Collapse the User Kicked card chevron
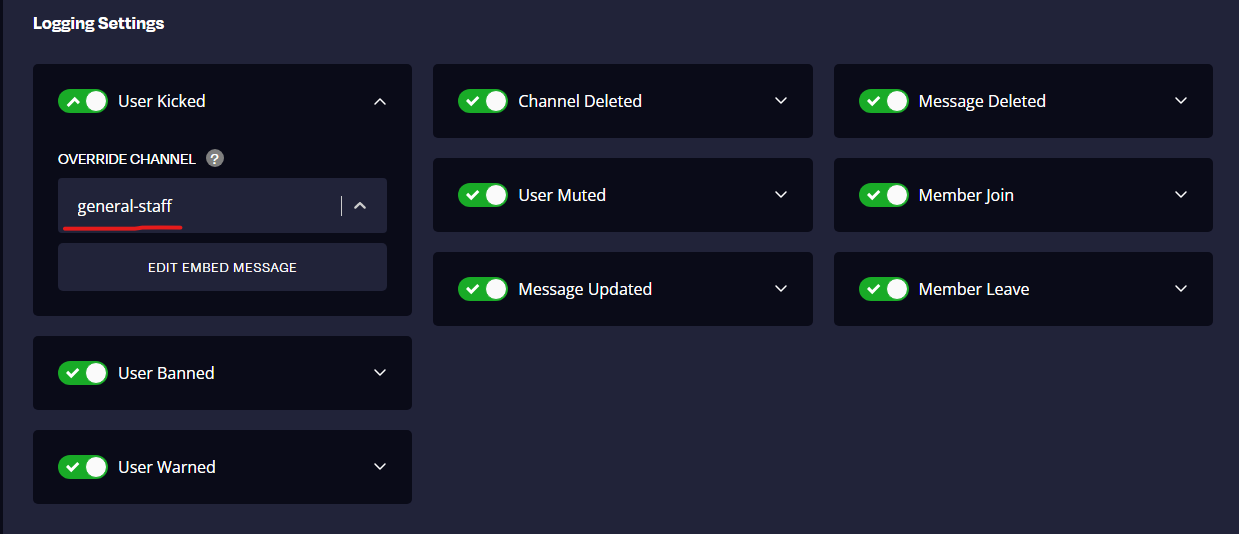 pos(380,101)
